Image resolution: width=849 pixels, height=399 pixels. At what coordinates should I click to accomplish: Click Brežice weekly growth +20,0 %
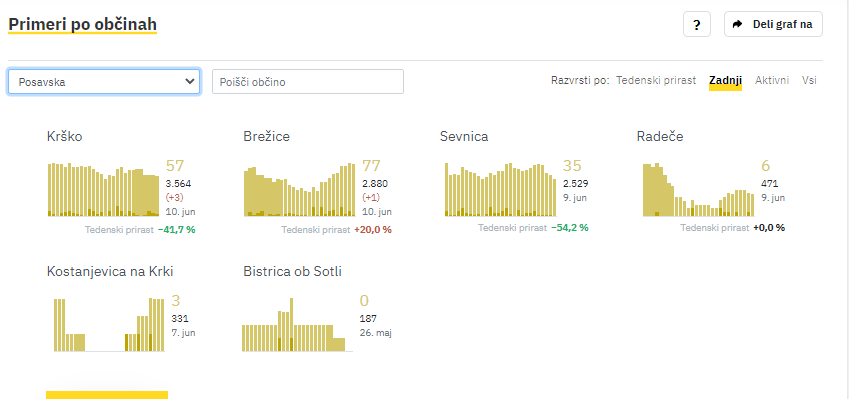373,230
